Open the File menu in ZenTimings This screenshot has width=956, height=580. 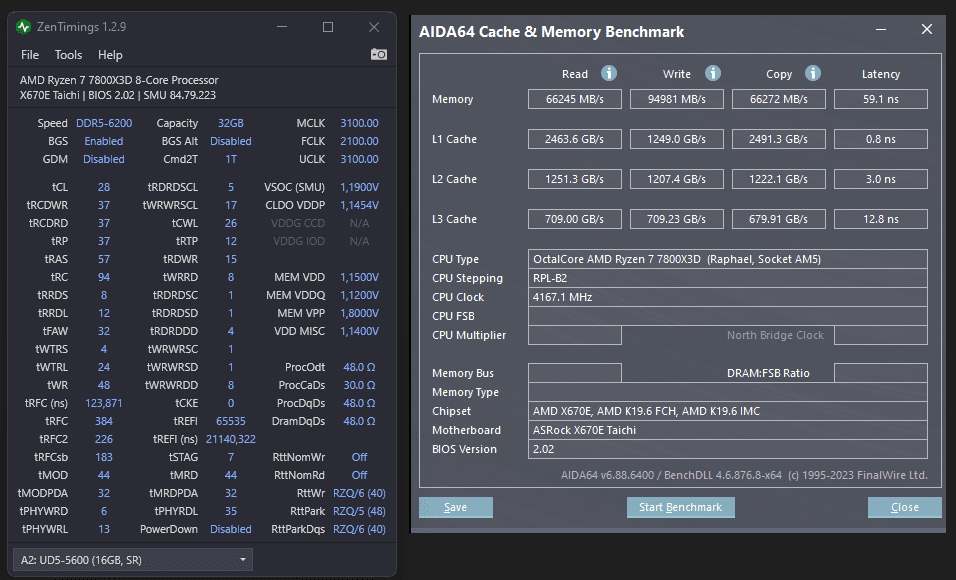click(x=30, y=55)
